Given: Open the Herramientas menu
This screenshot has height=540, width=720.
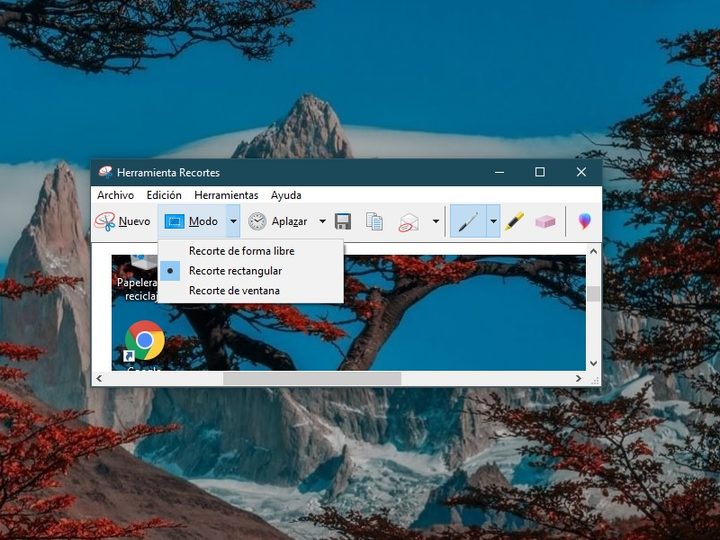Looking at the screenshot, I should pos(226,195).
